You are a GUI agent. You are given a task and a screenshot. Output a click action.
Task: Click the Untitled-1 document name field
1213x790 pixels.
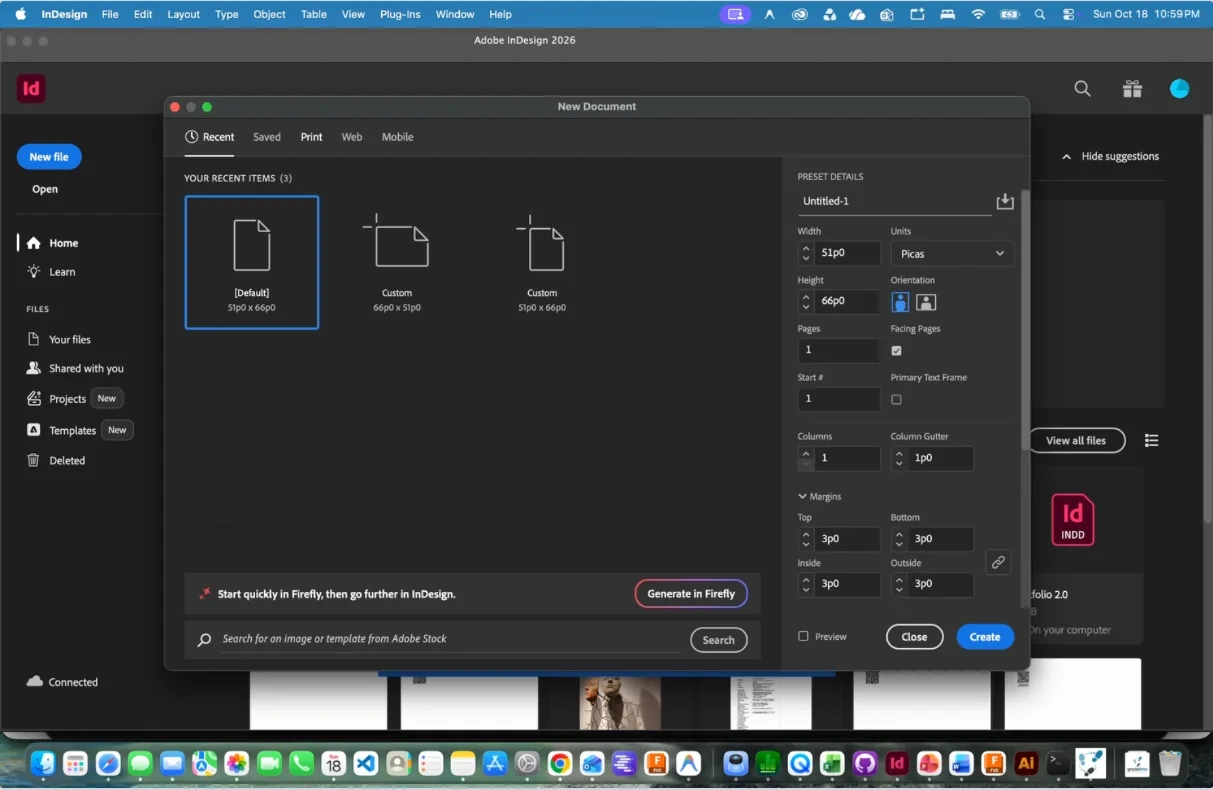click(x=894, y=201)
